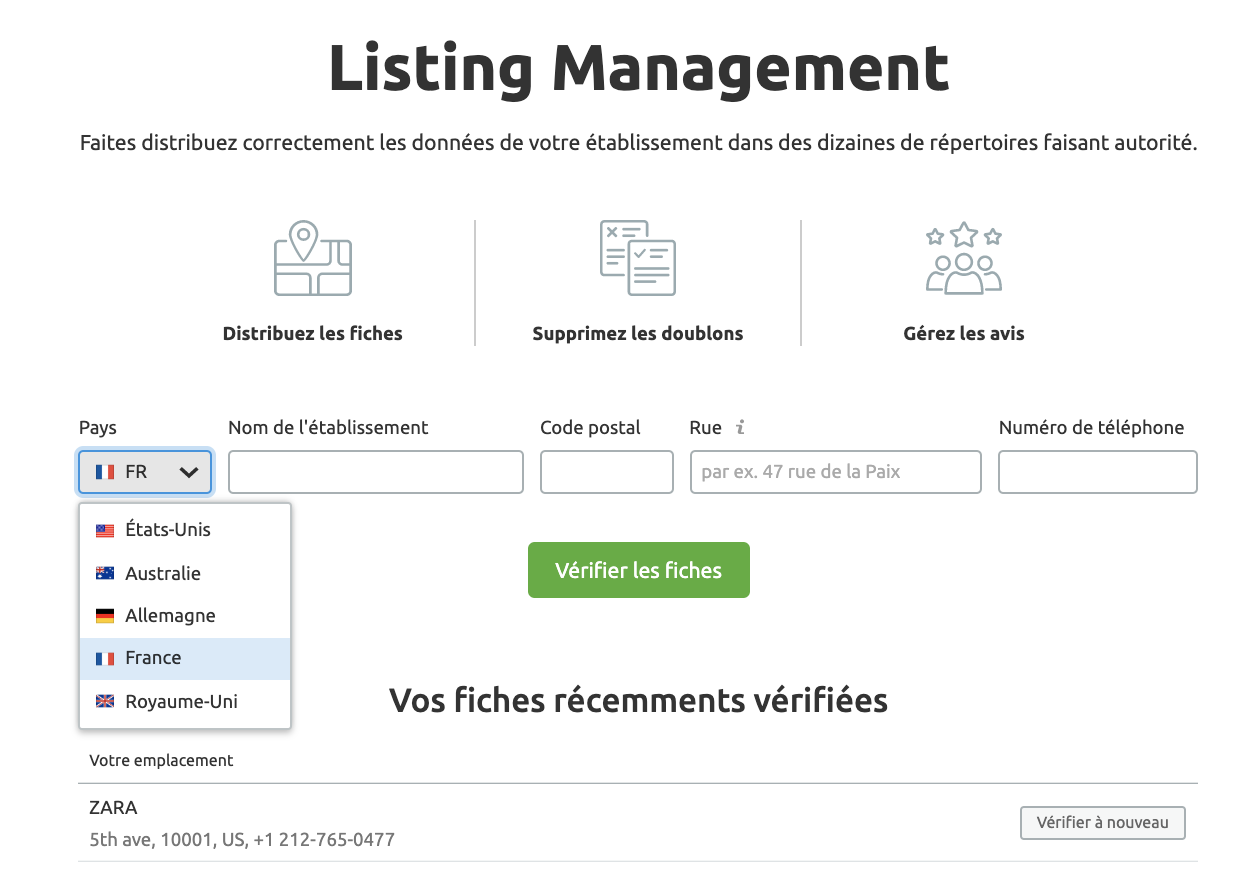This screenshot has height=876, width=1258.
Task: Select États-Unis from the country list
Action: click(168, 530)
